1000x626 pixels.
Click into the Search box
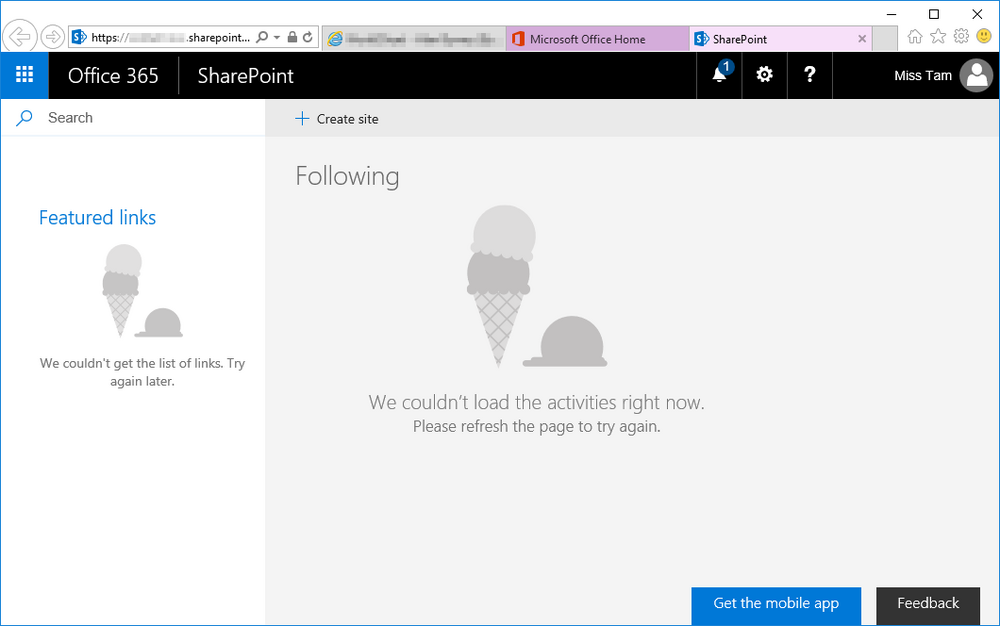coord(133,118)
